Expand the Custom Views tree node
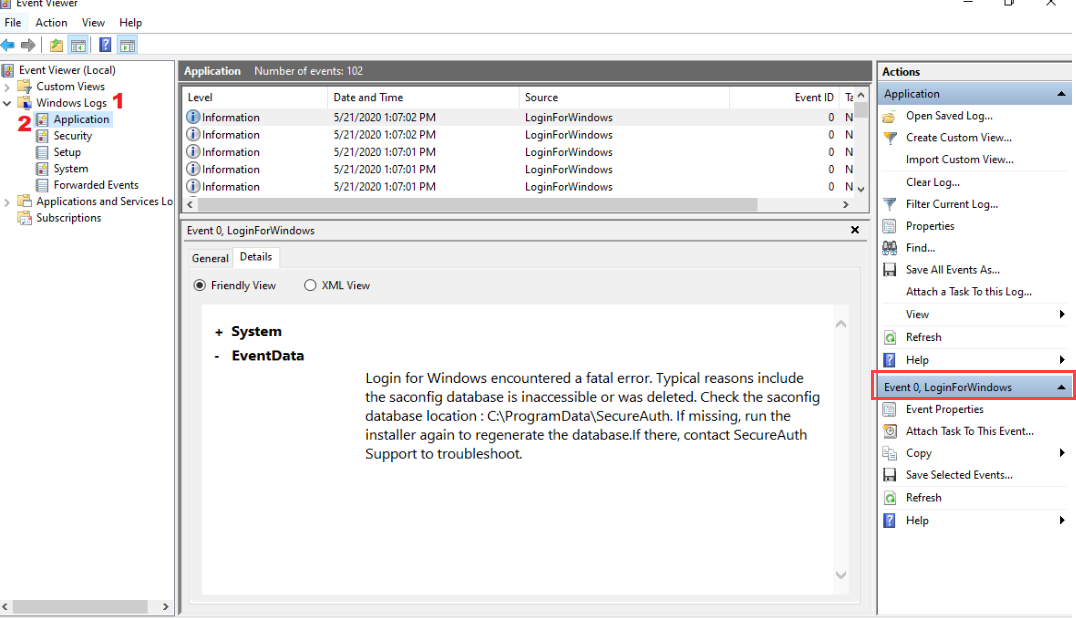 click(x=8, y=87)
